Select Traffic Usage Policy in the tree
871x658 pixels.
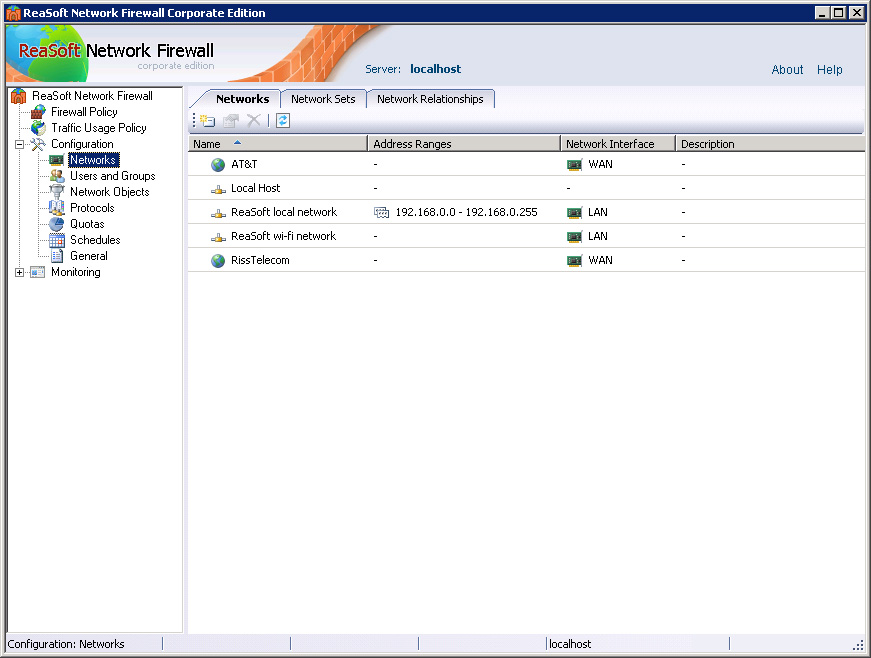pos(99,128)
